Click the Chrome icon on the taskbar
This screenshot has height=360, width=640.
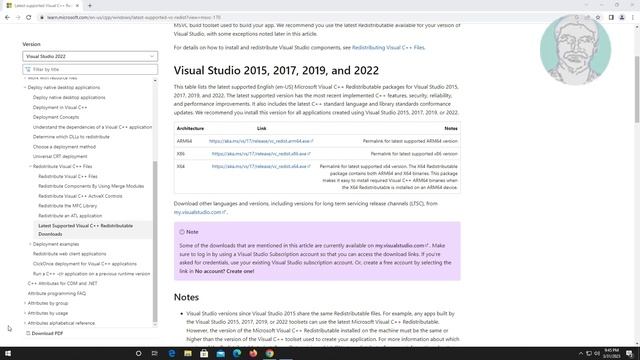point(269,353)
